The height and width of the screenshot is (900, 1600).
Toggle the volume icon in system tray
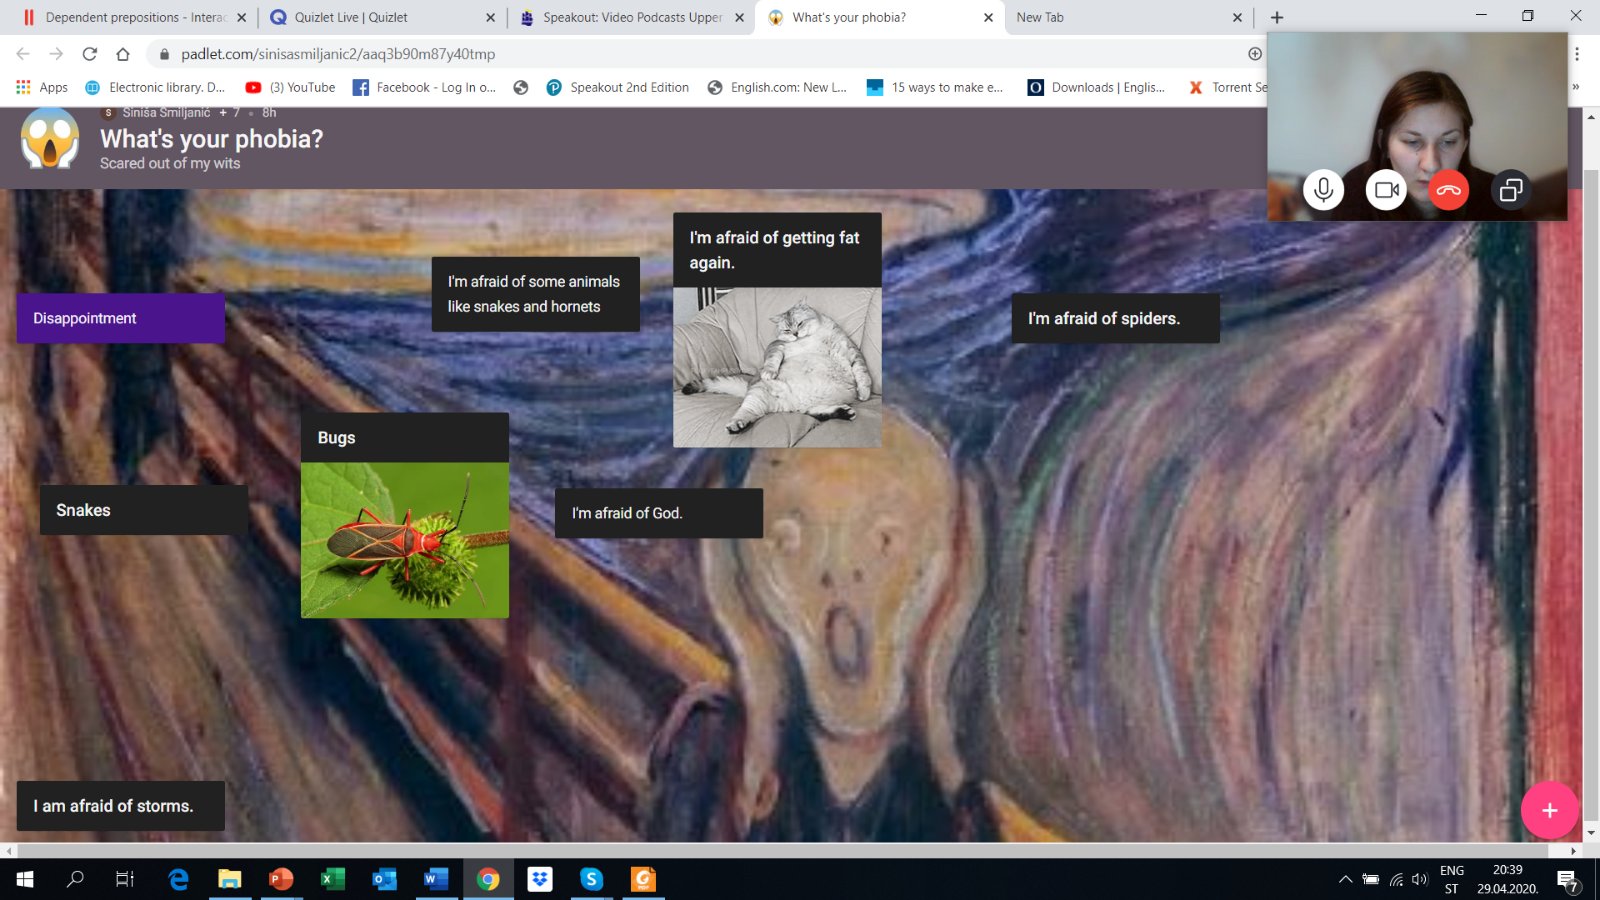point(1419,880)
